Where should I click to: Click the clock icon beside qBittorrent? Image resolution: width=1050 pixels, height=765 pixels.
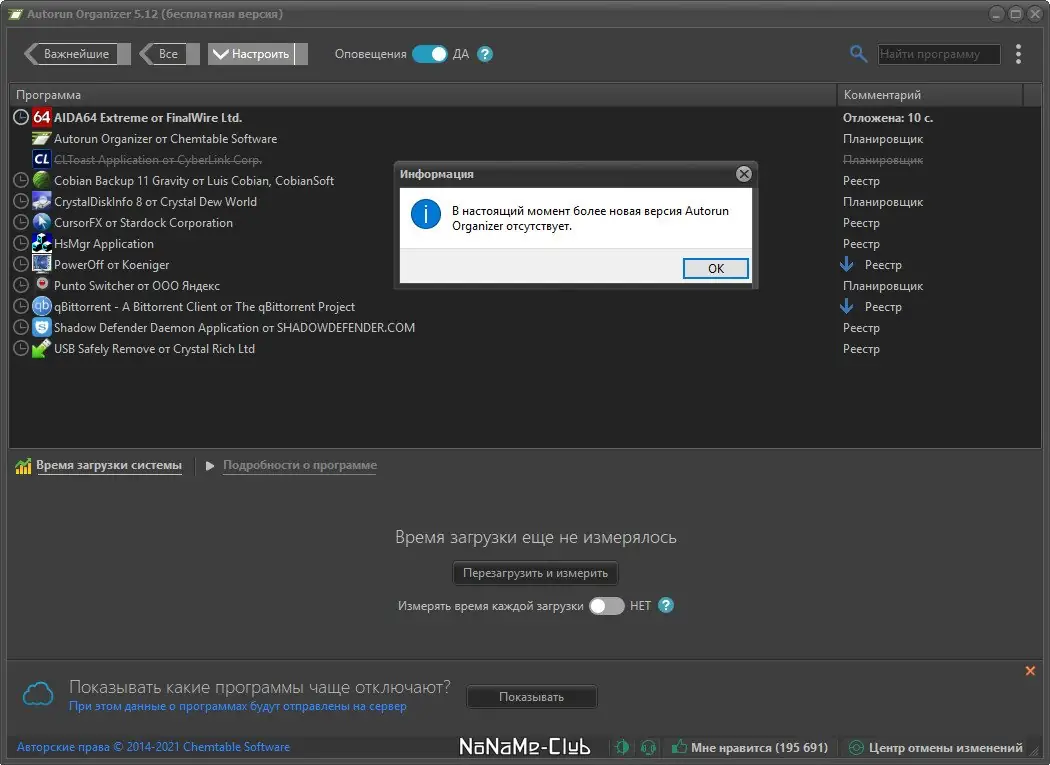pos(21,306)
